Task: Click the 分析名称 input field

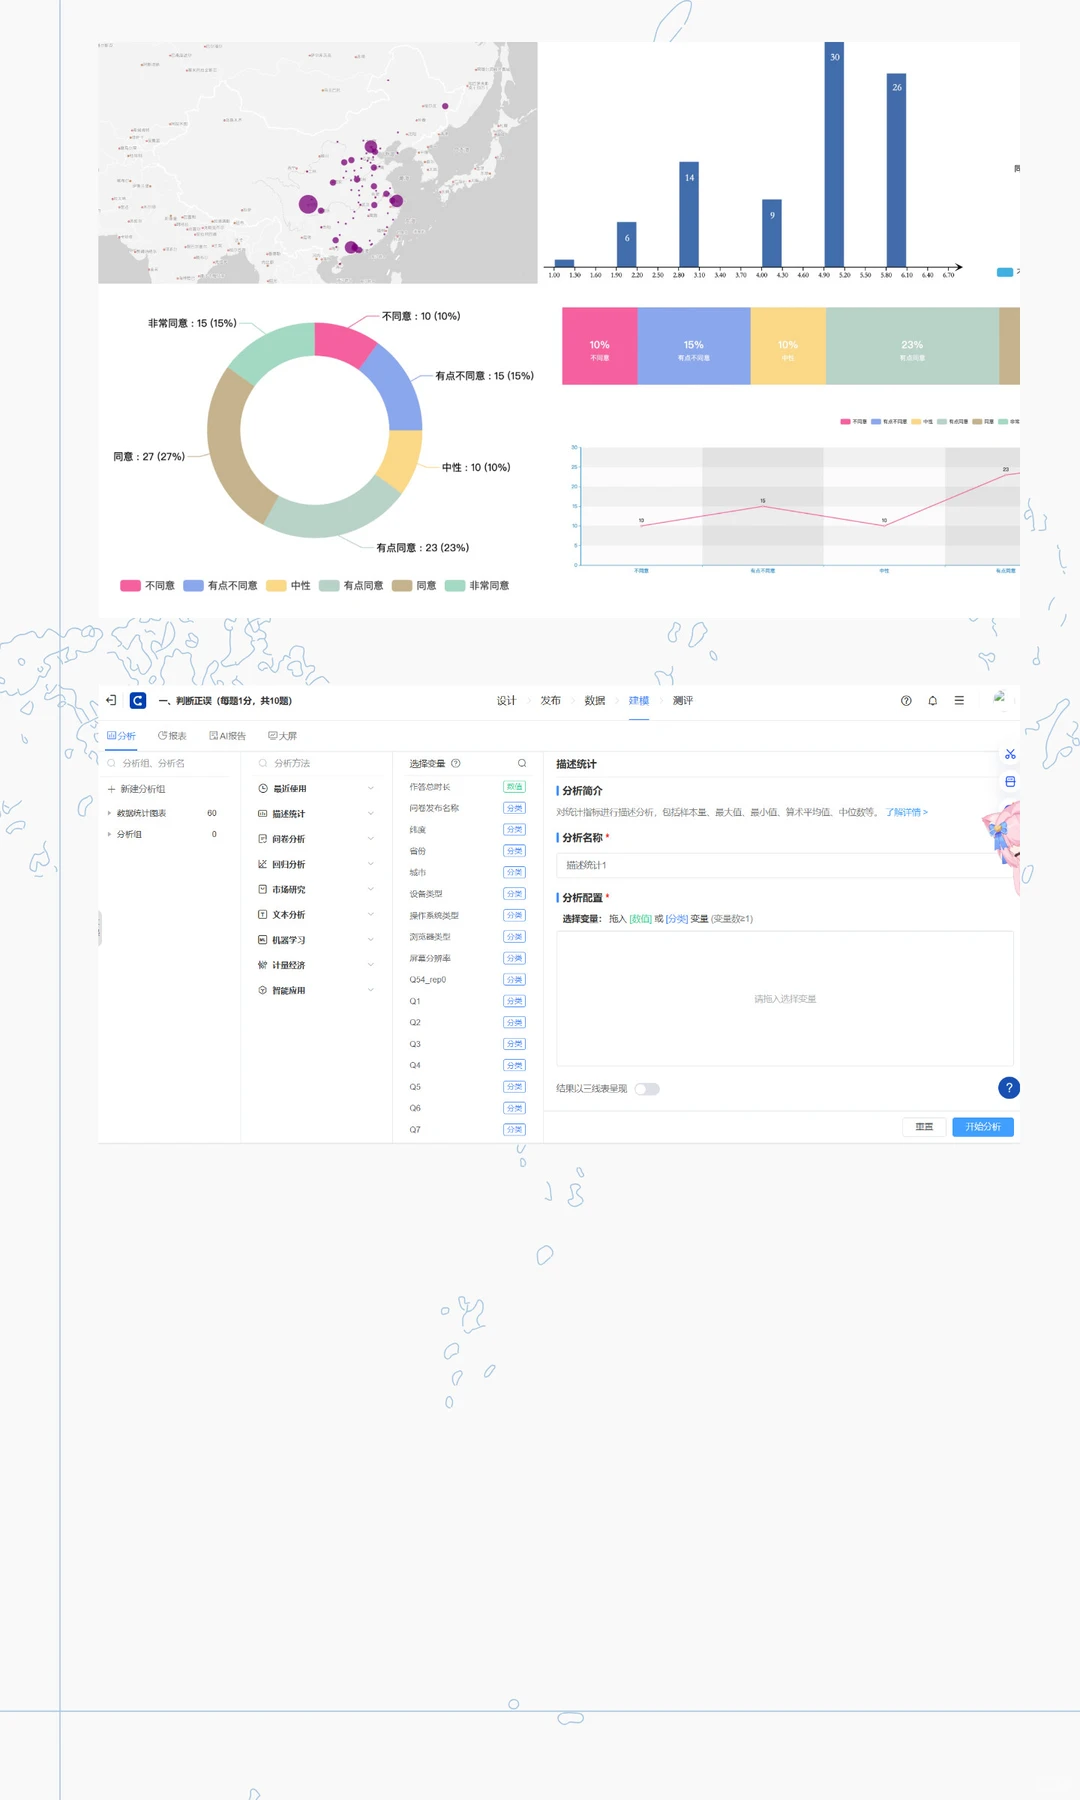Action: tap(785, 865)
